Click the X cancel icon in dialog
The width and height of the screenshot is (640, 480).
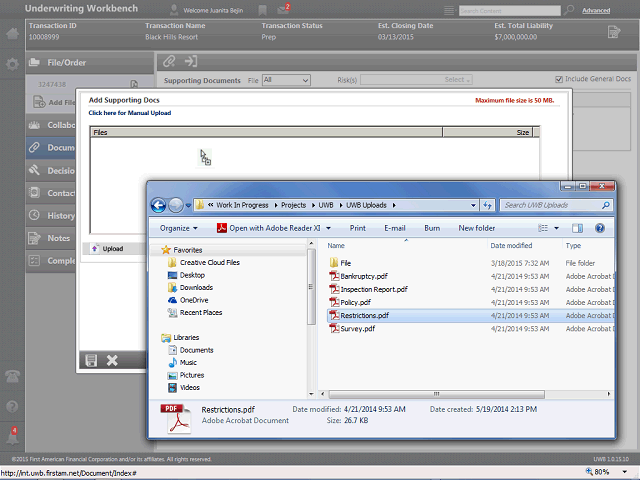[x=112, y=360]
